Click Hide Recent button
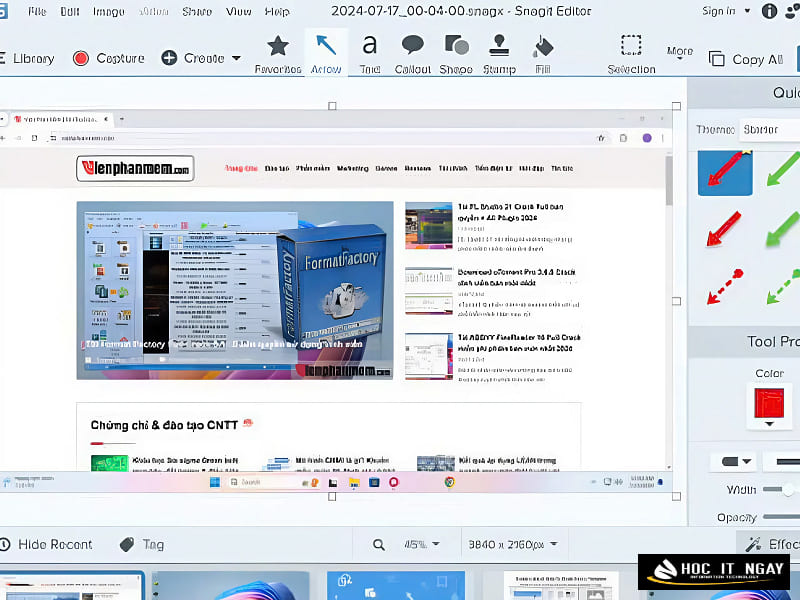This screenshot has height=600, width=800. click(x=46, y=544)
